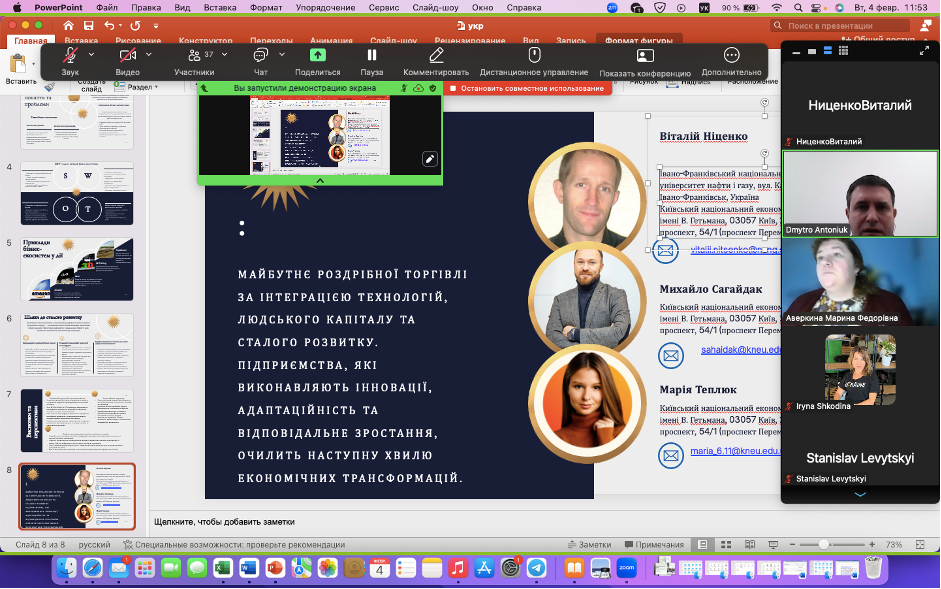Switch Zoom panel to single video strip view
This screenshot has width=941, height=589.
click(812, 52)
